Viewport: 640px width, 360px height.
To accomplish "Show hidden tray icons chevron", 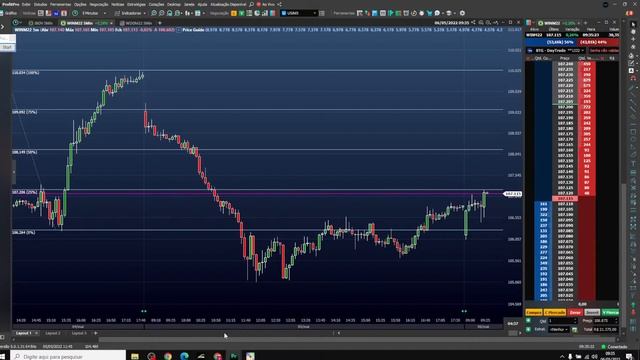I will point(562,357).
